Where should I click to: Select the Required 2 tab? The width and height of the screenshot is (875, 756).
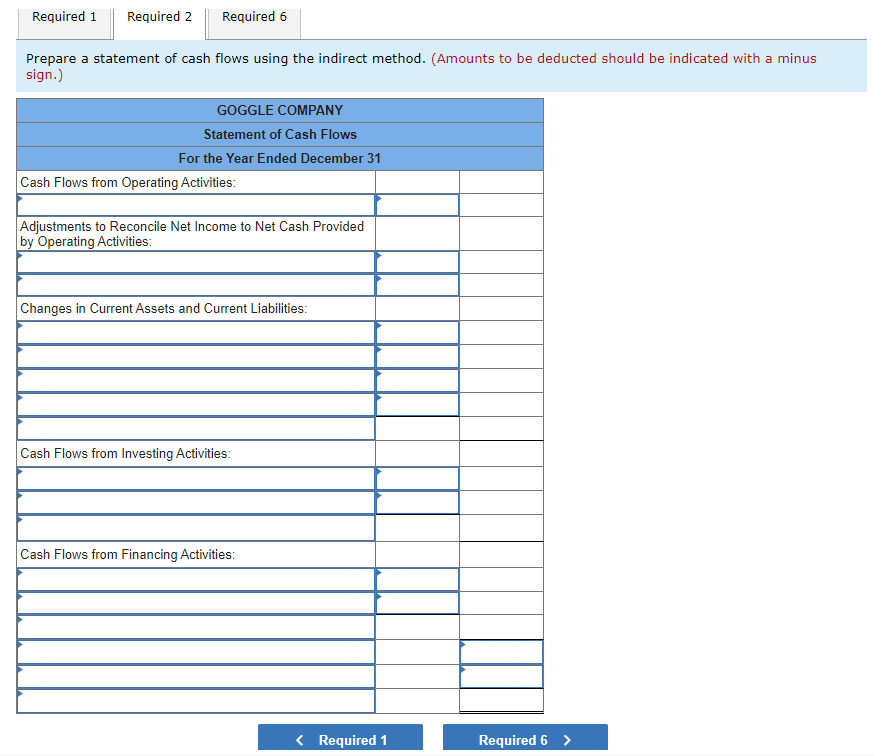pos(159,16)
